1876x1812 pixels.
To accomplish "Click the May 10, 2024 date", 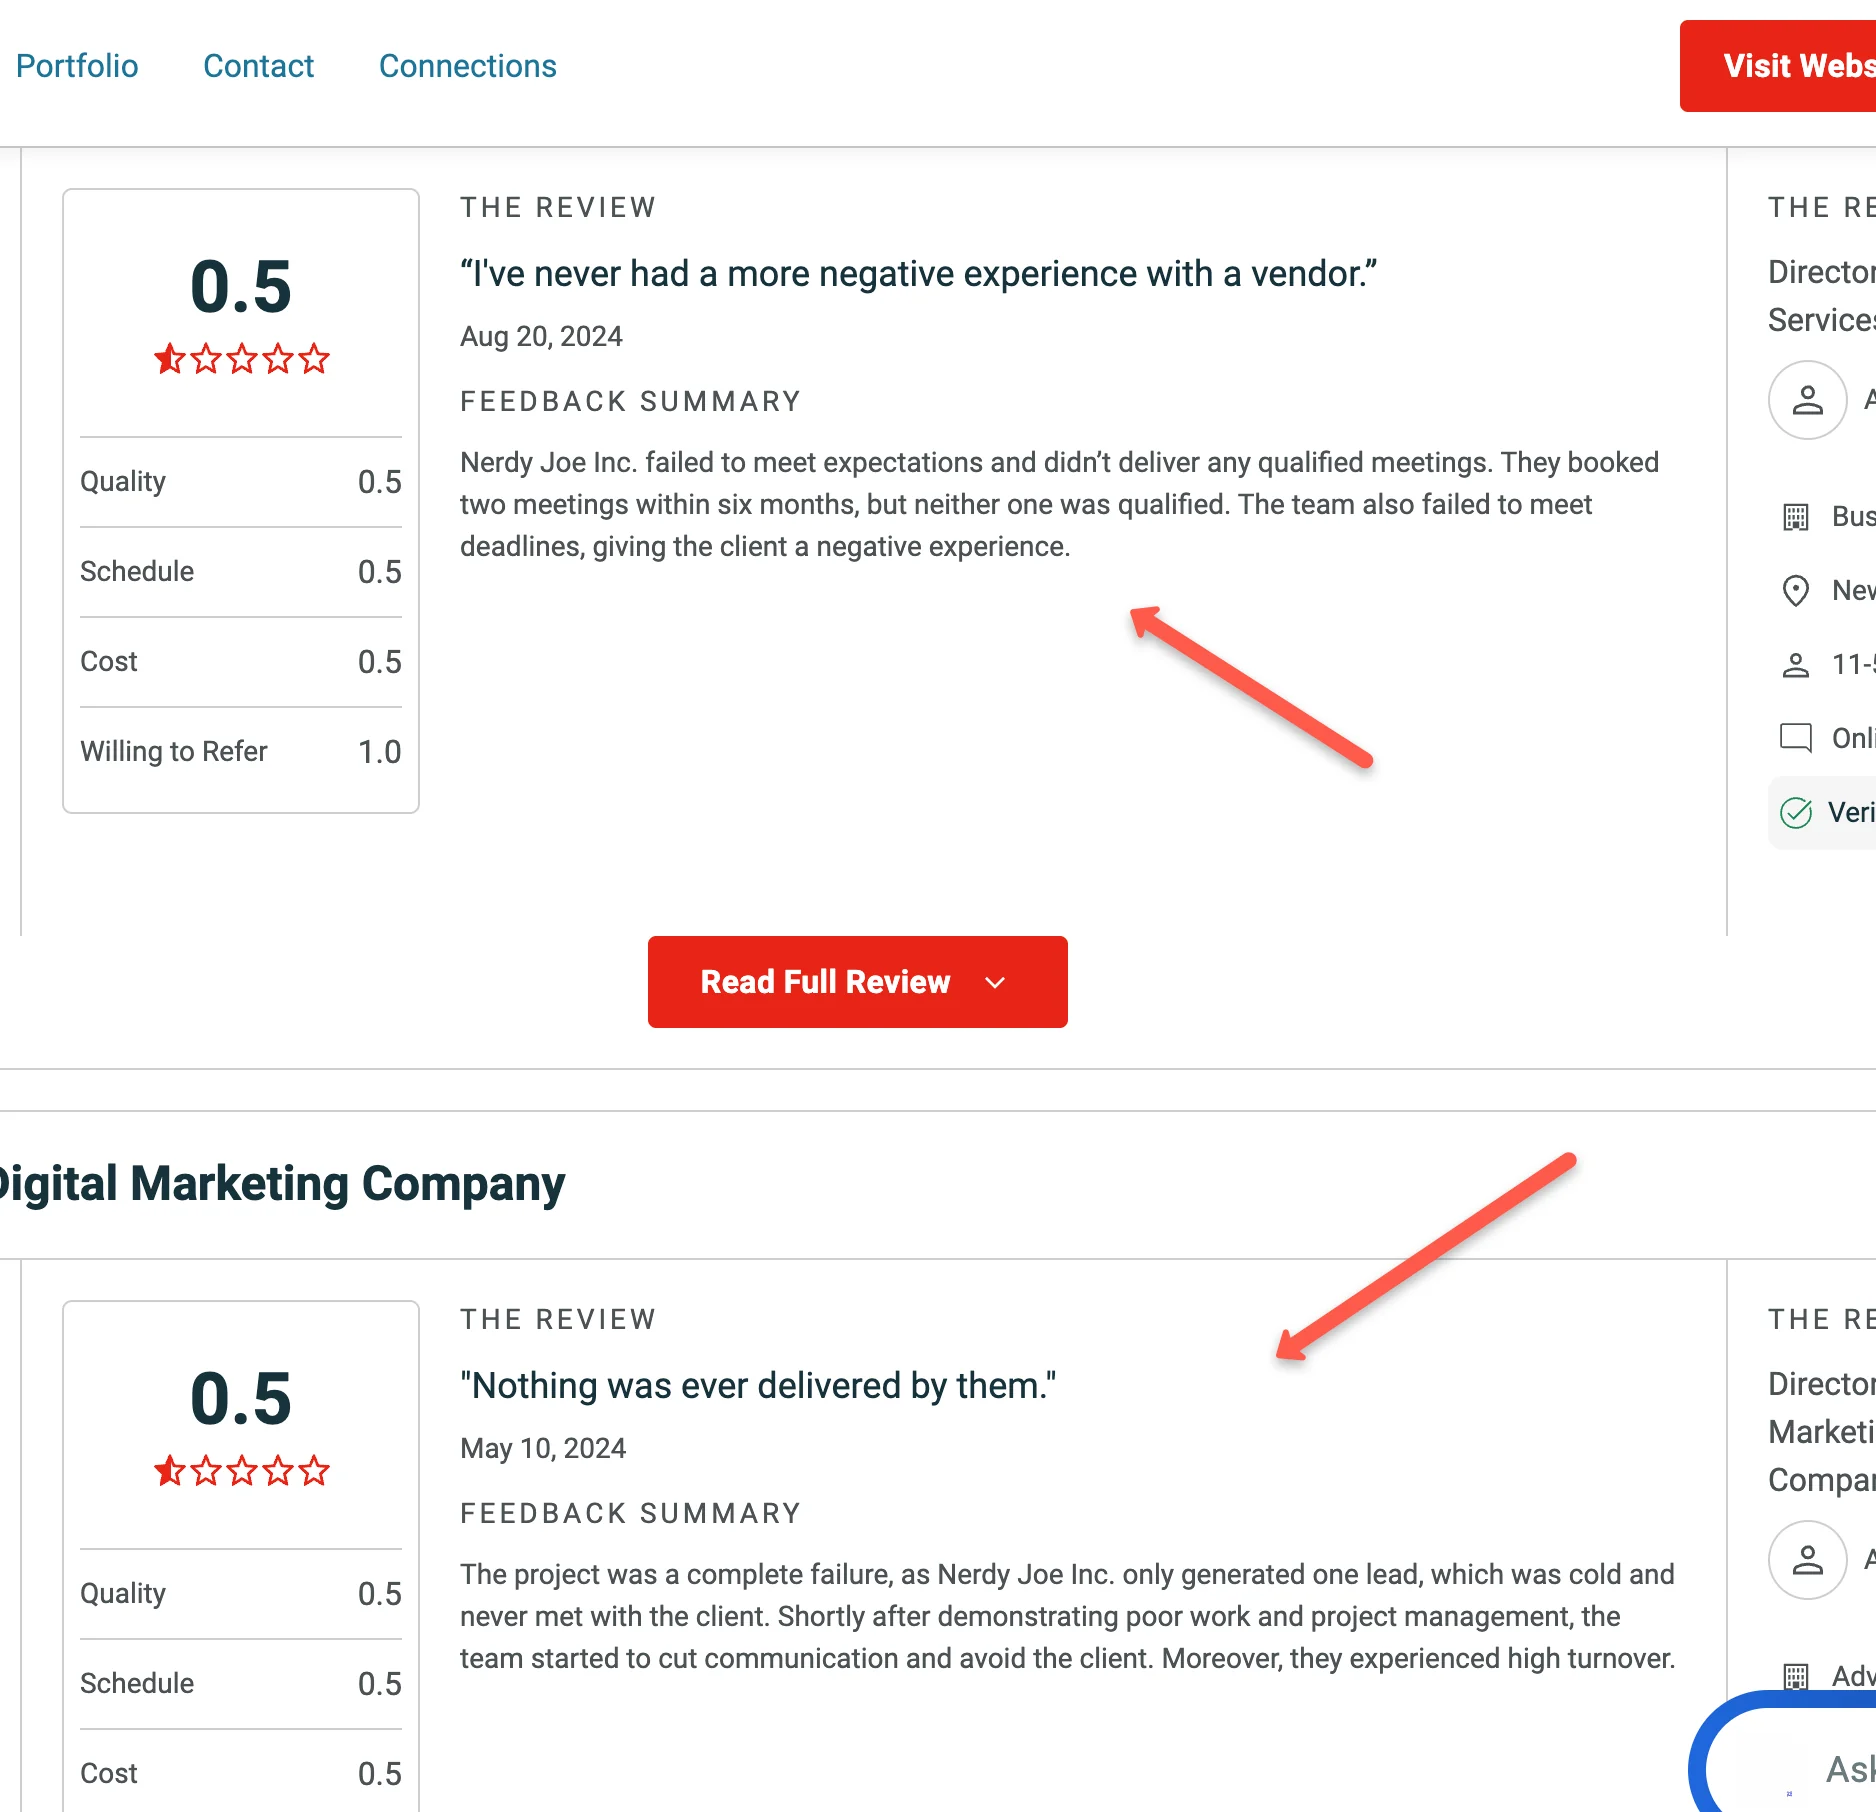I will pos(543,1448).
